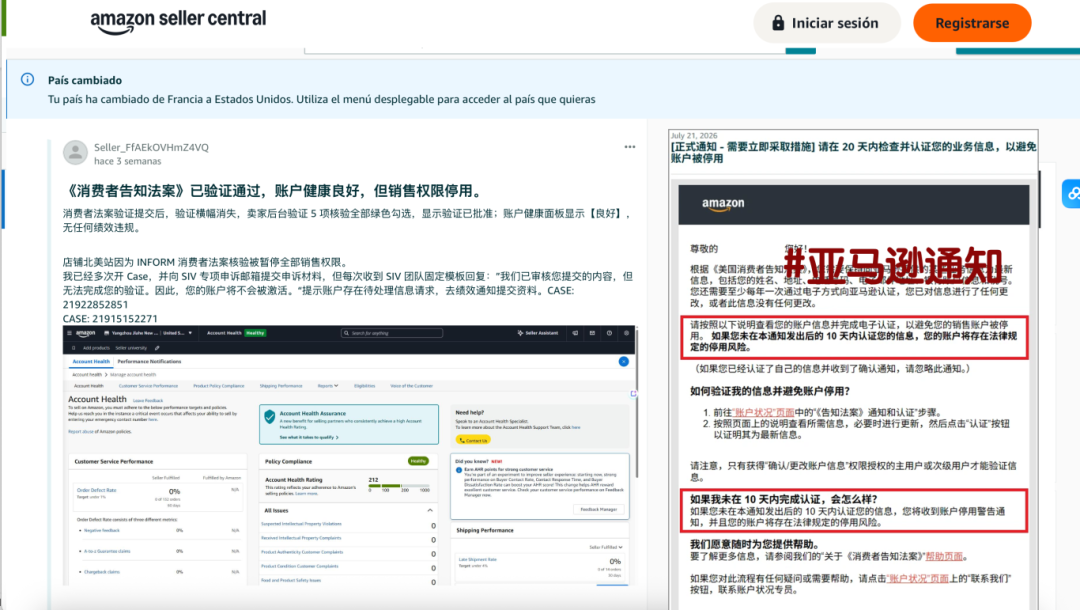The height and width of the screenshot is (610, 1080).
Task: Click the small purple external icon on the screenshot's right edge
Action: click(x=633, y=394)
